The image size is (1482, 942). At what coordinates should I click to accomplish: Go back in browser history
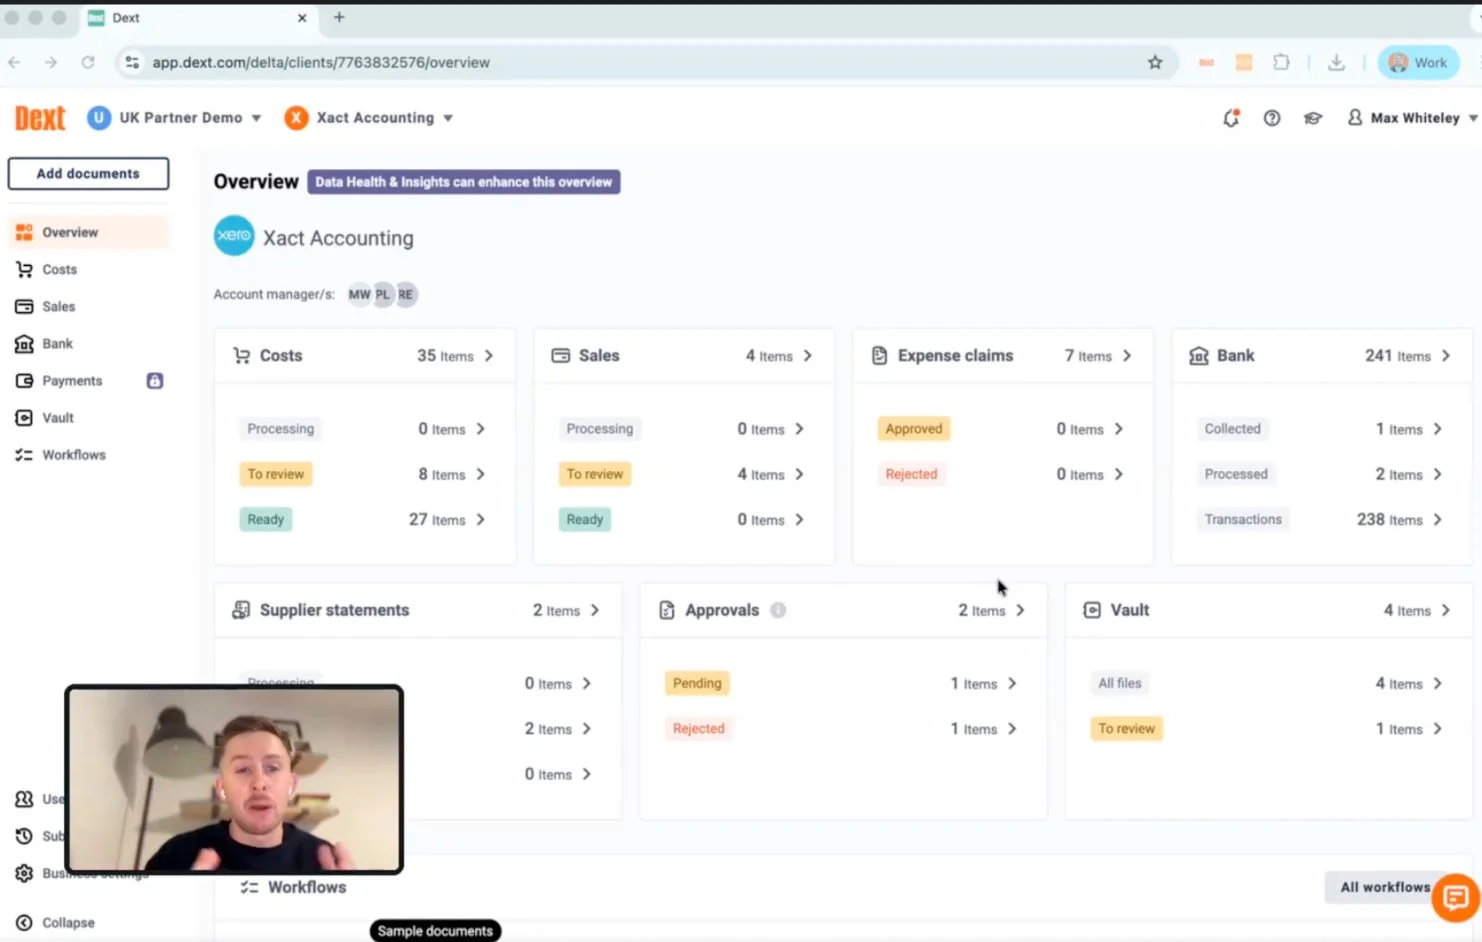tap(14, 62)
